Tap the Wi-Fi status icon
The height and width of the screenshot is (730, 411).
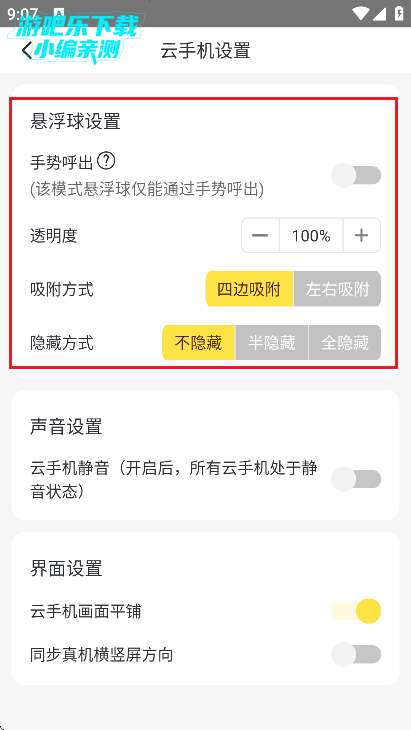point(360,14)
